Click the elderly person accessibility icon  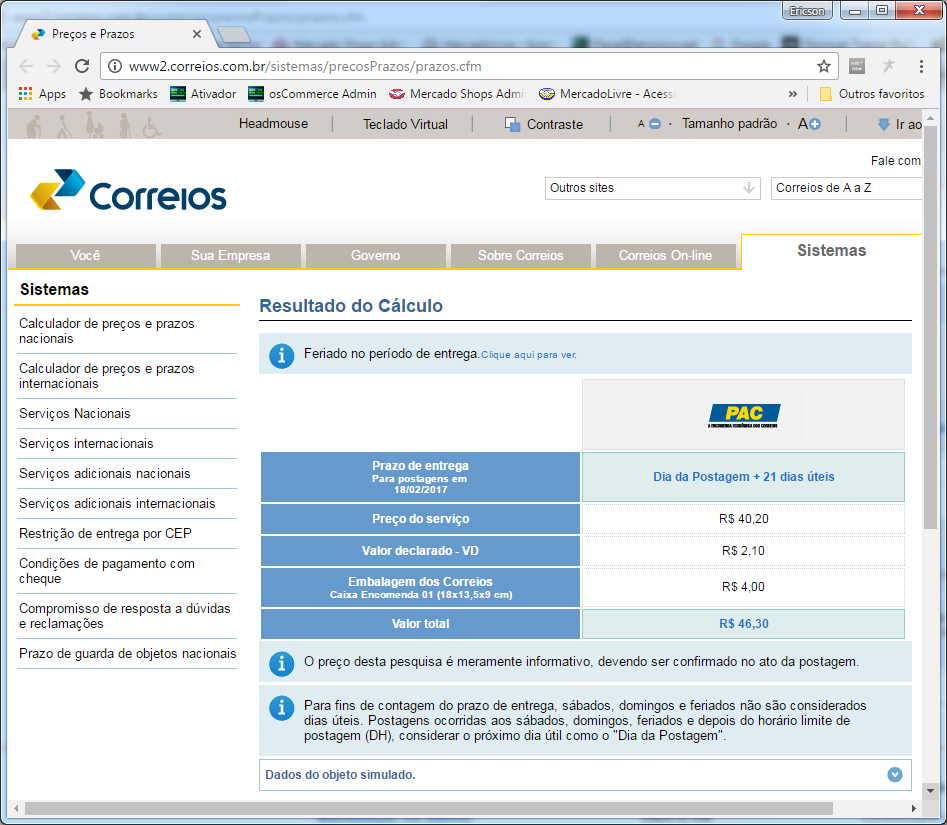(35, 126)
